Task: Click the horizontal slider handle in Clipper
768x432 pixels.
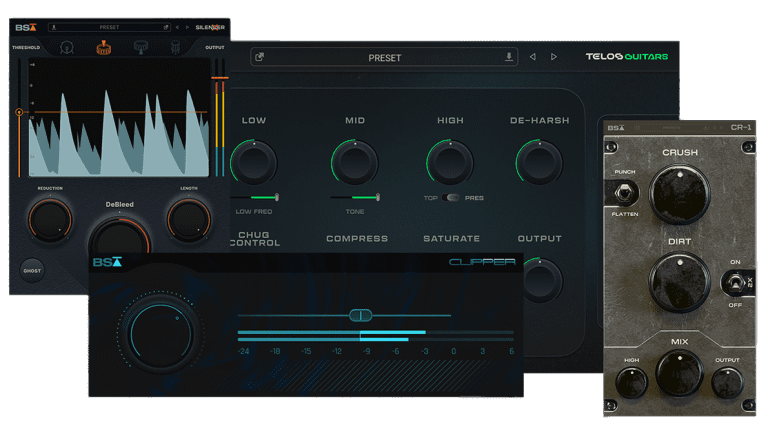Action: [360, 315]
